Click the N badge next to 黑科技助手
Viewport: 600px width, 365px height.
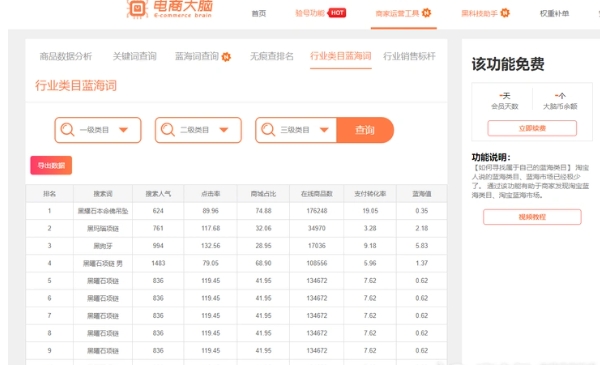[505, 13]
